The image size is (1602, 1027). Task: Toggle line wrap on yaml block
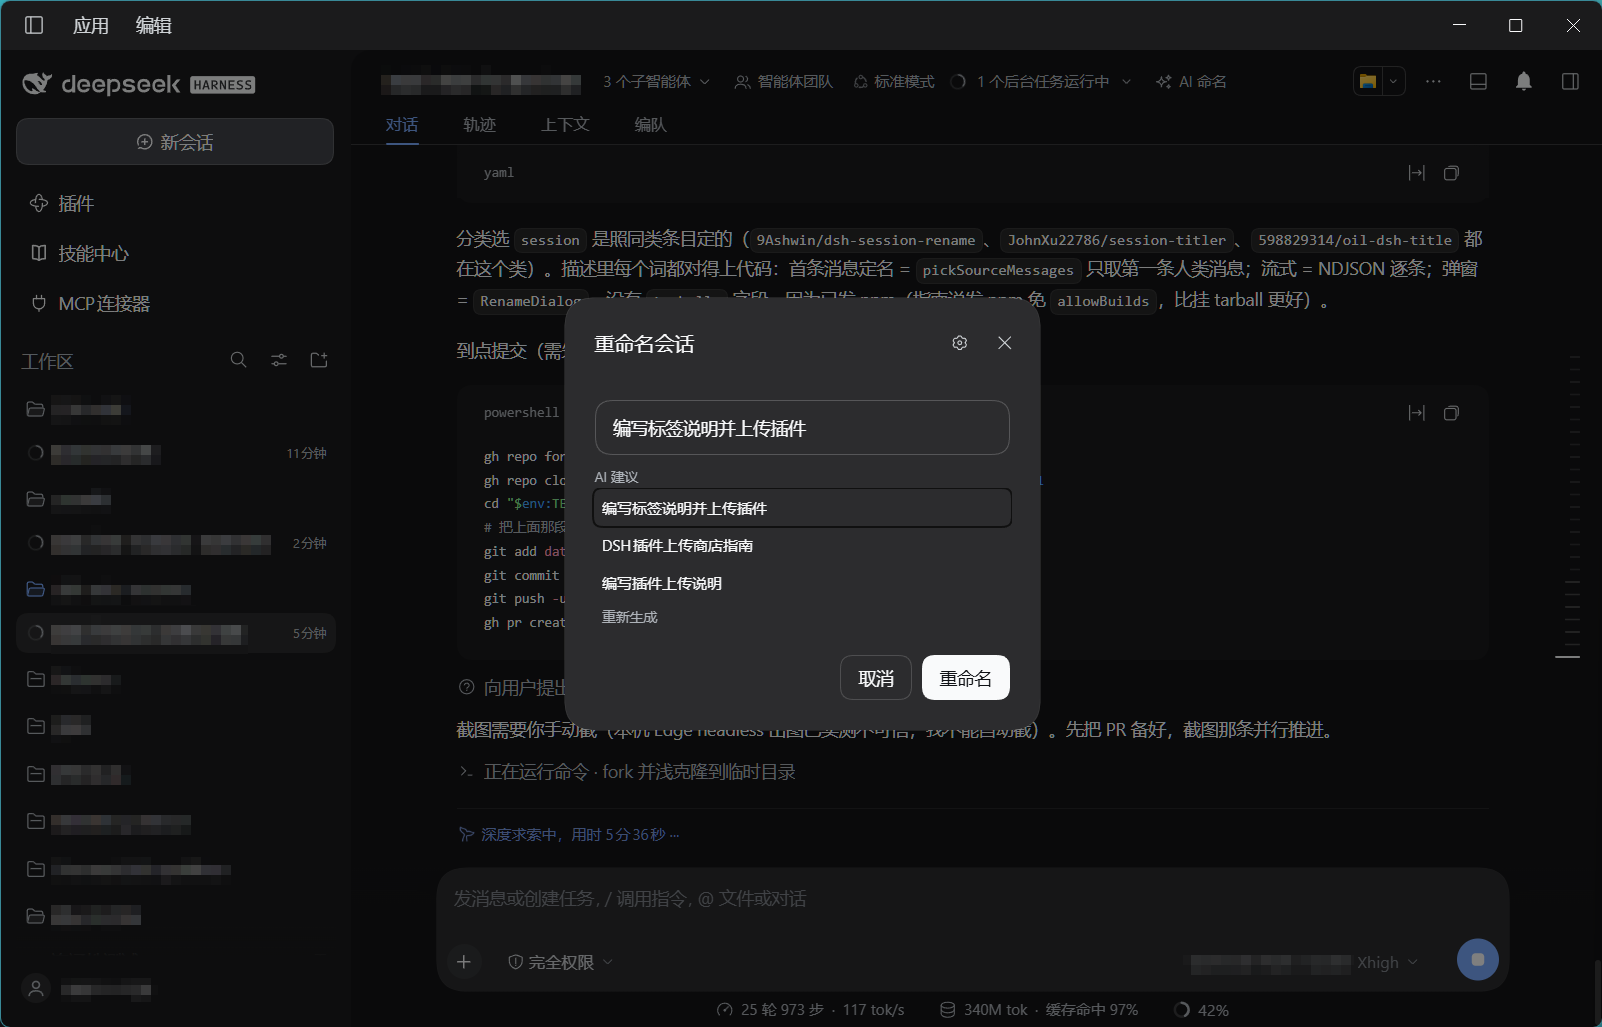1416,173
